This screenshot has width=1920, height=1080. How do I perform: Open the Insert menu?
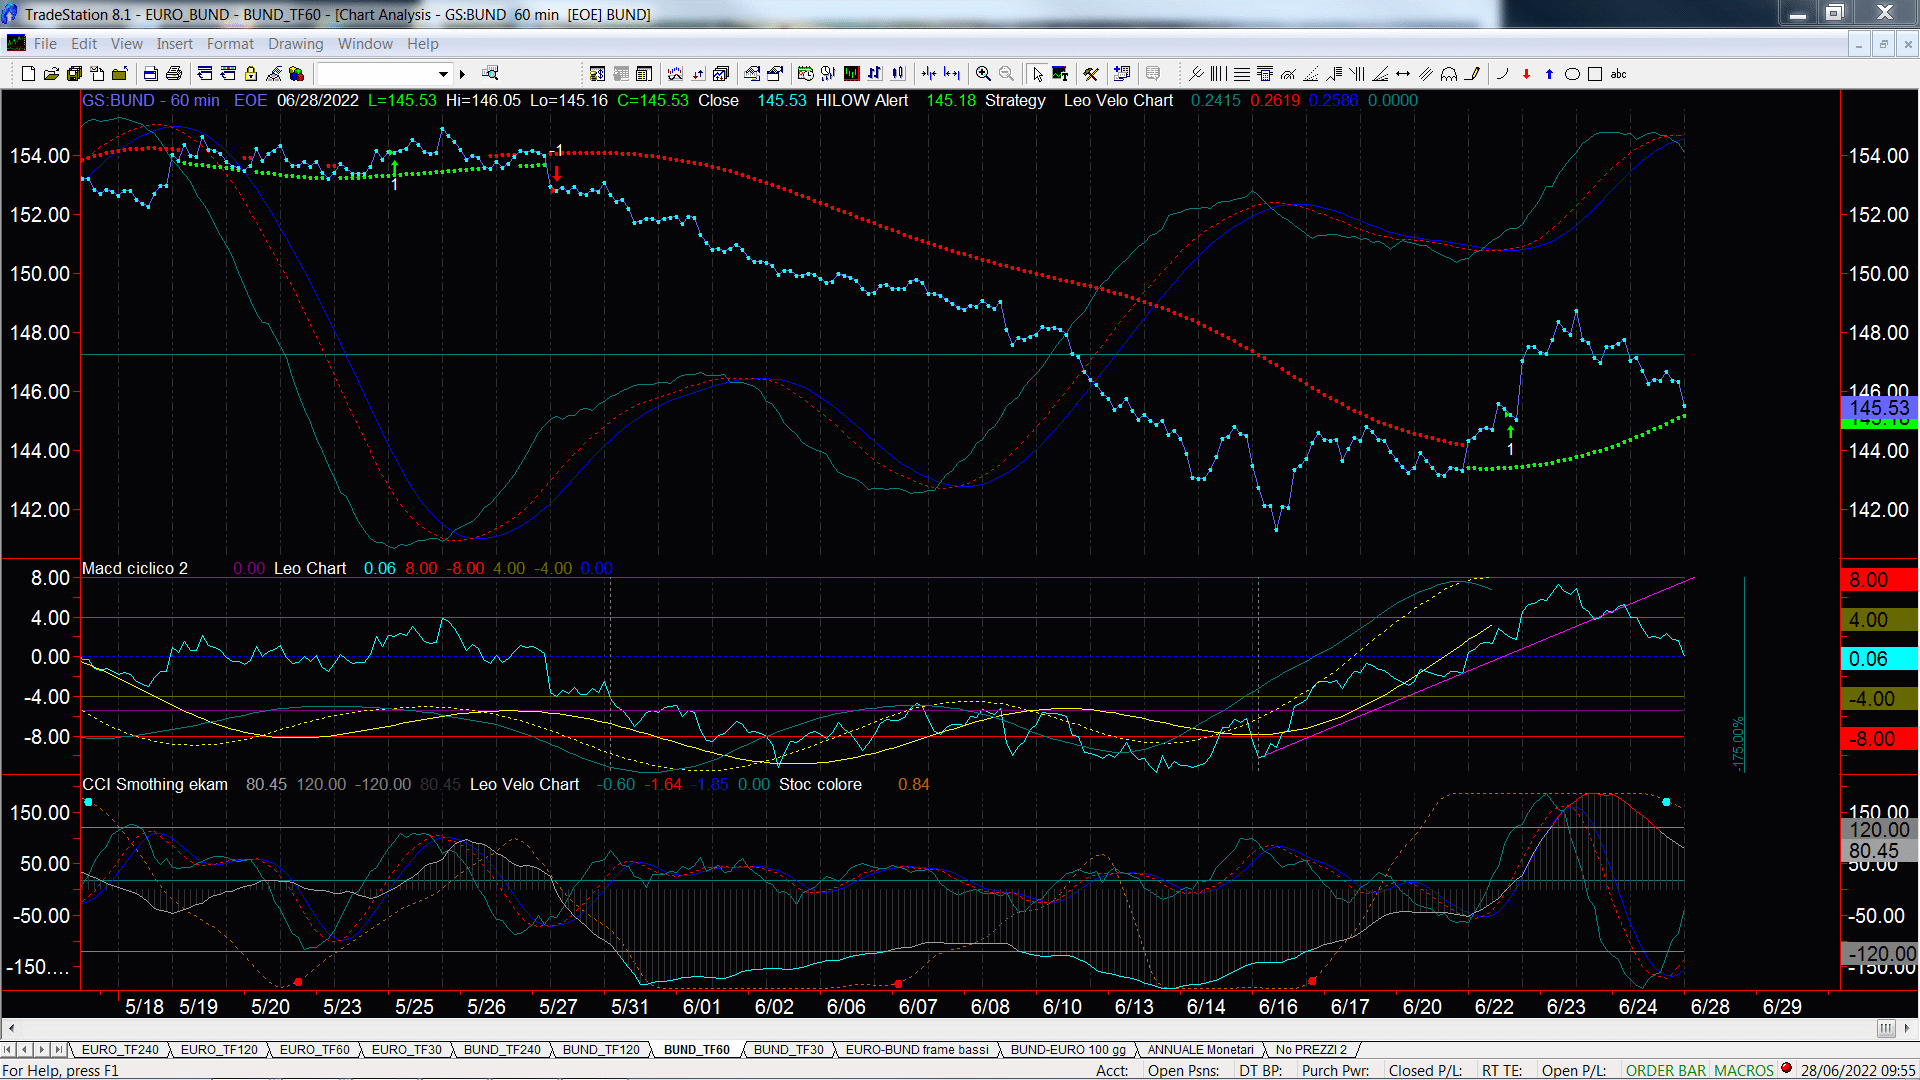click(x=174, y=44)
